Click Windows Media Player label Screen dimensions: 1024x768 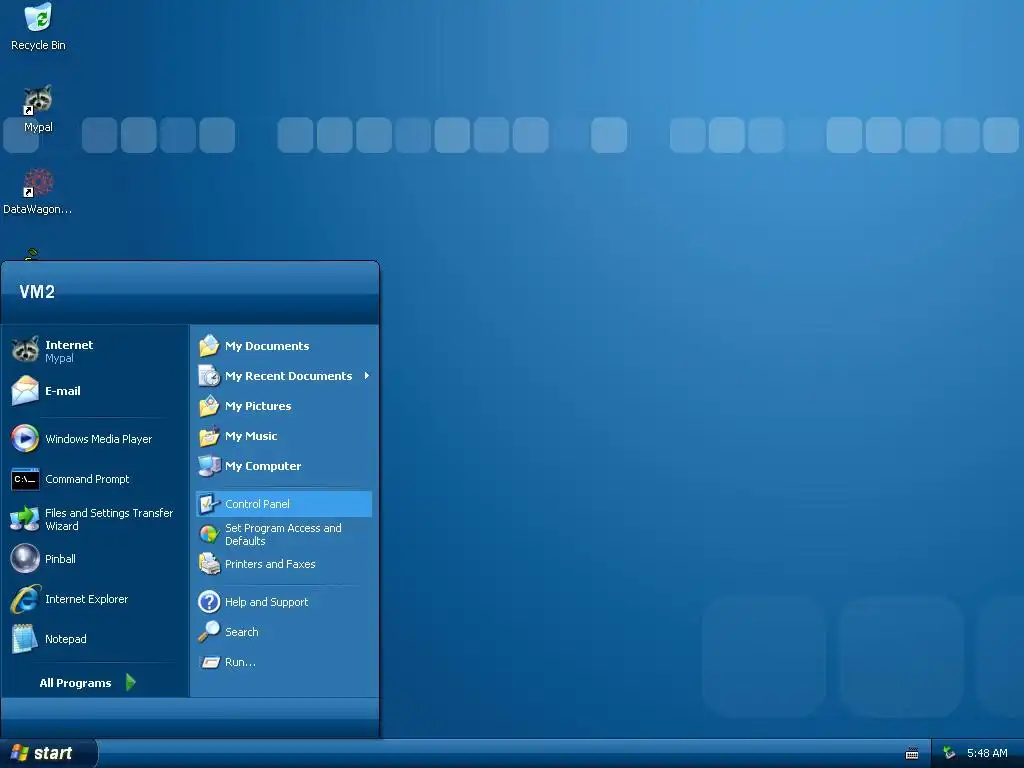pyautogui.click(x=99, y=439)
